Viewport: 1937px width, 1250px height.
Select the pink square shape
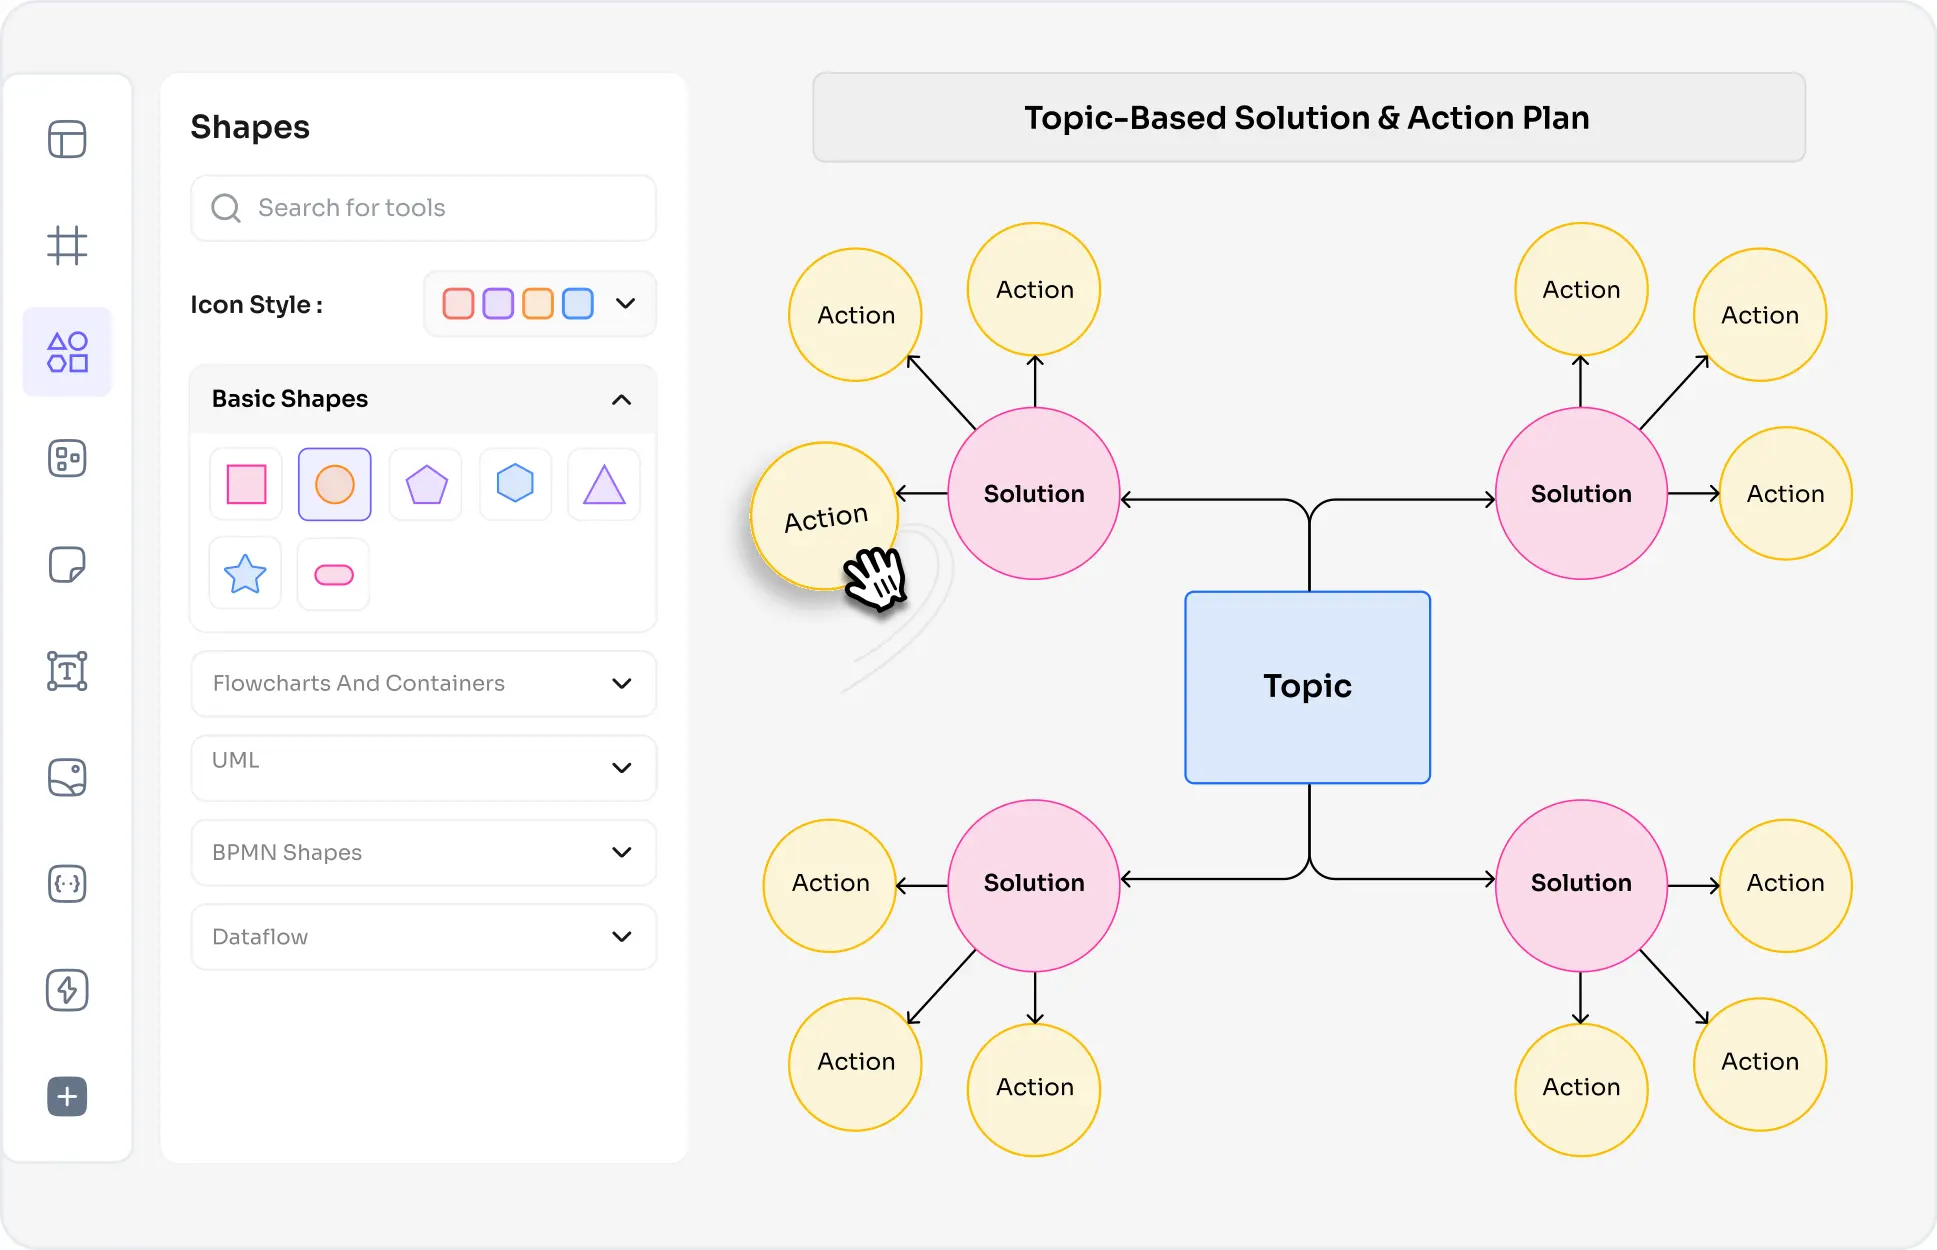246,484
